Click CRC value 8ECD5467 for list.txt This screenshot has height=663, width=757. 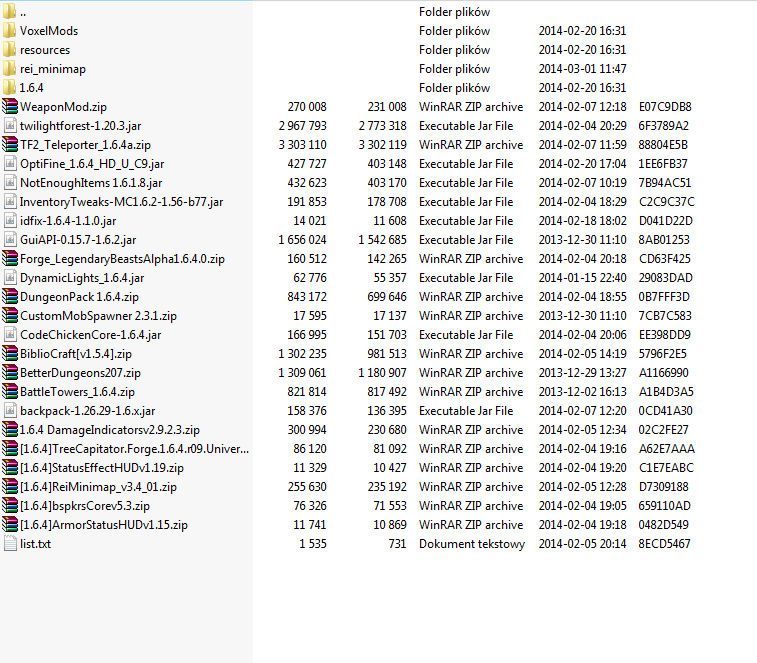[664, 544]
